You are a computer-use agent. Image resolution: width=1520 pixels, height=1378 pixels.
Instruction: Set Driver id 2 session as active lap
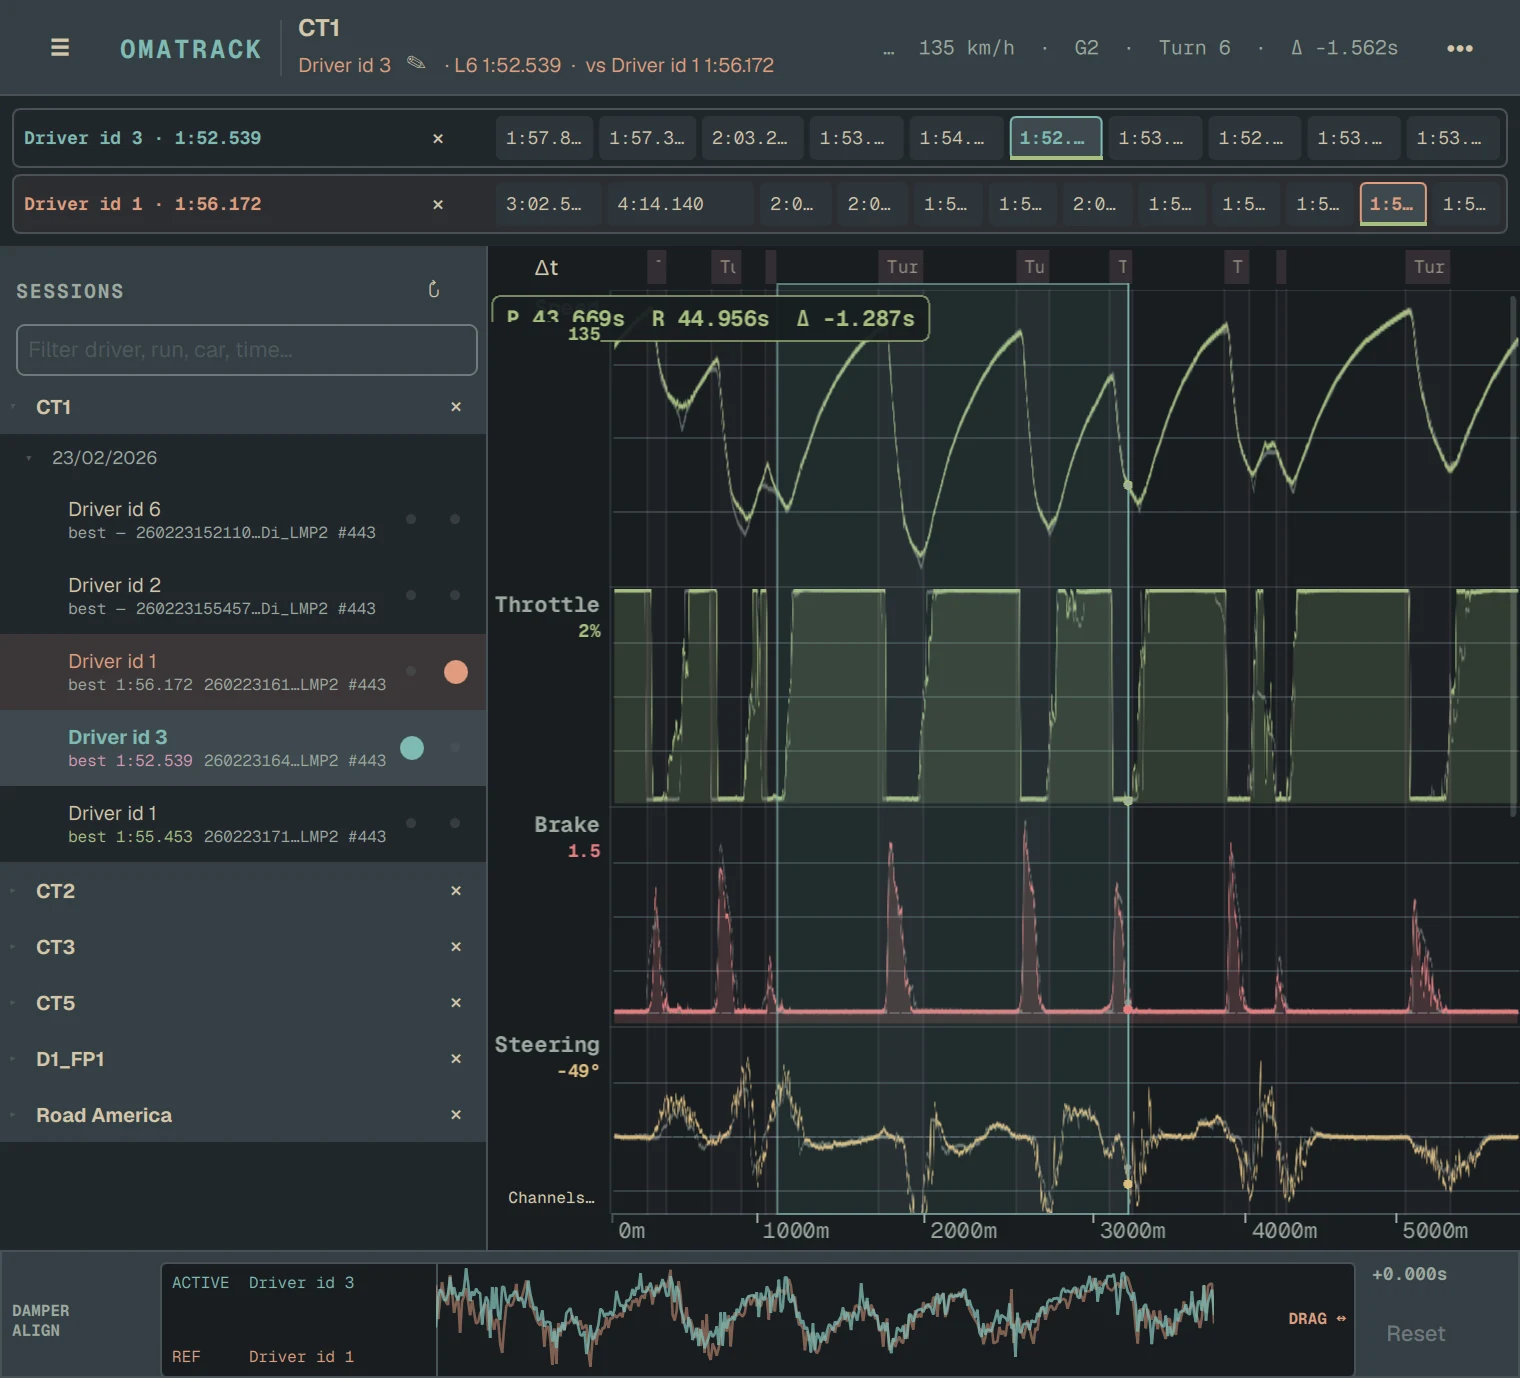[x=412, y=595]
